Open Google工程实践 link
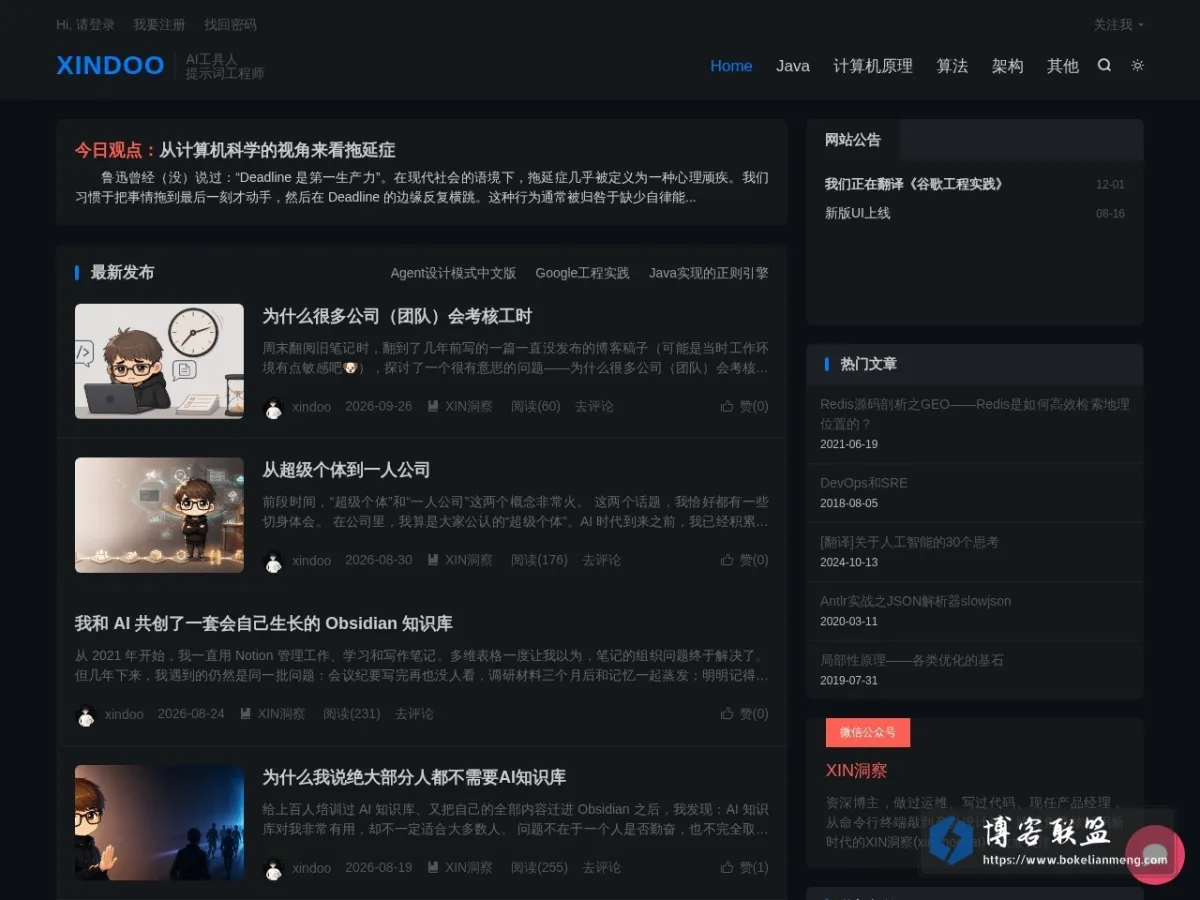The width and height of the screenshot is (1200, 900). 582,273
